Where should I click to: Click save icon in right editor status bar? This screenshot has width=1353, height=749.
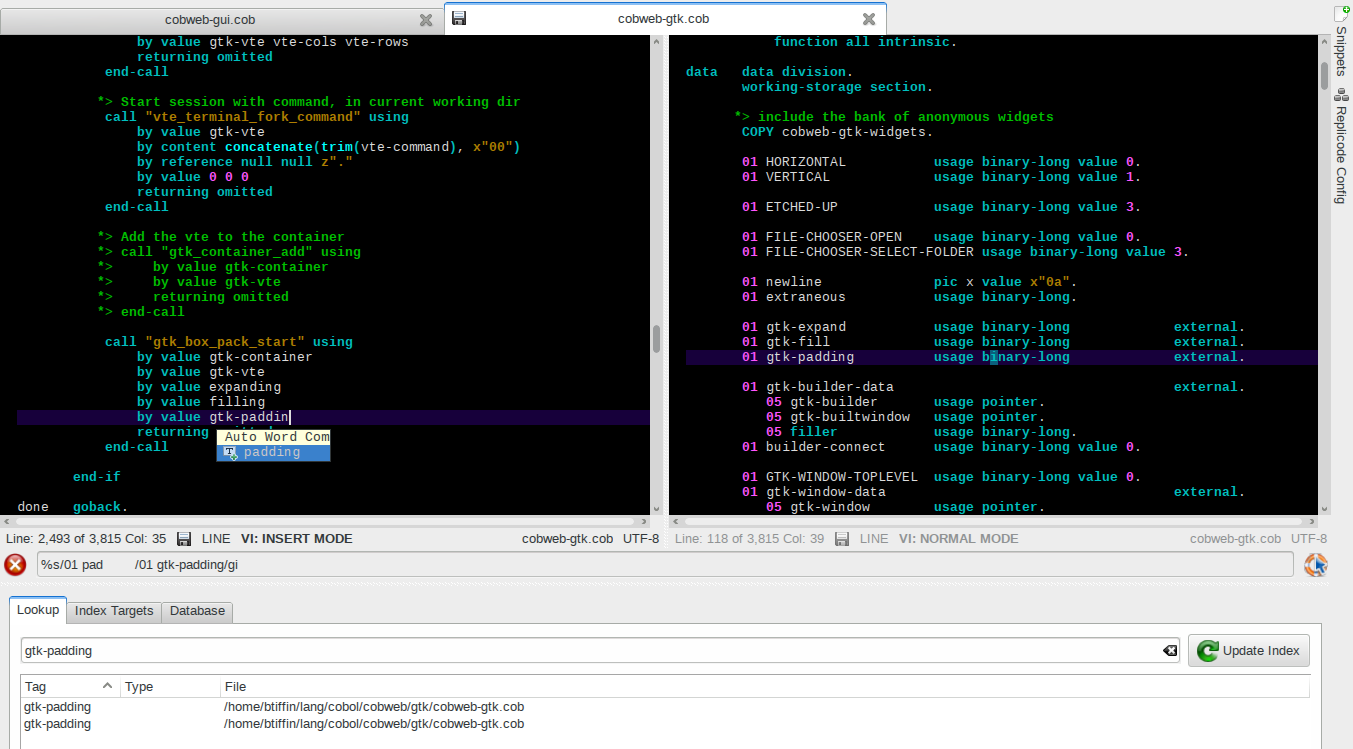(x=842, y=539)
